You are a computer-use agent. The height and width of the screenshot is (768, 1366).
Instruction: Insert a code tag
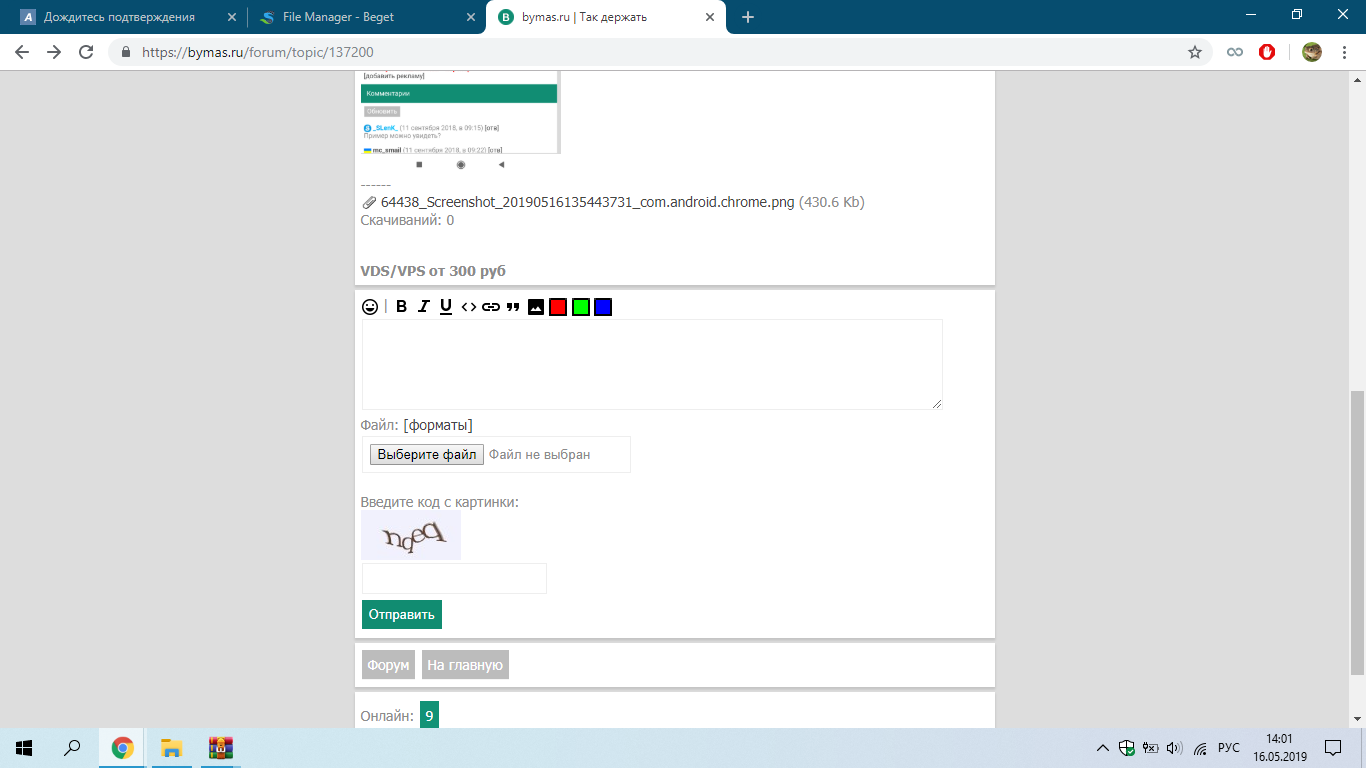click(468, 307)
